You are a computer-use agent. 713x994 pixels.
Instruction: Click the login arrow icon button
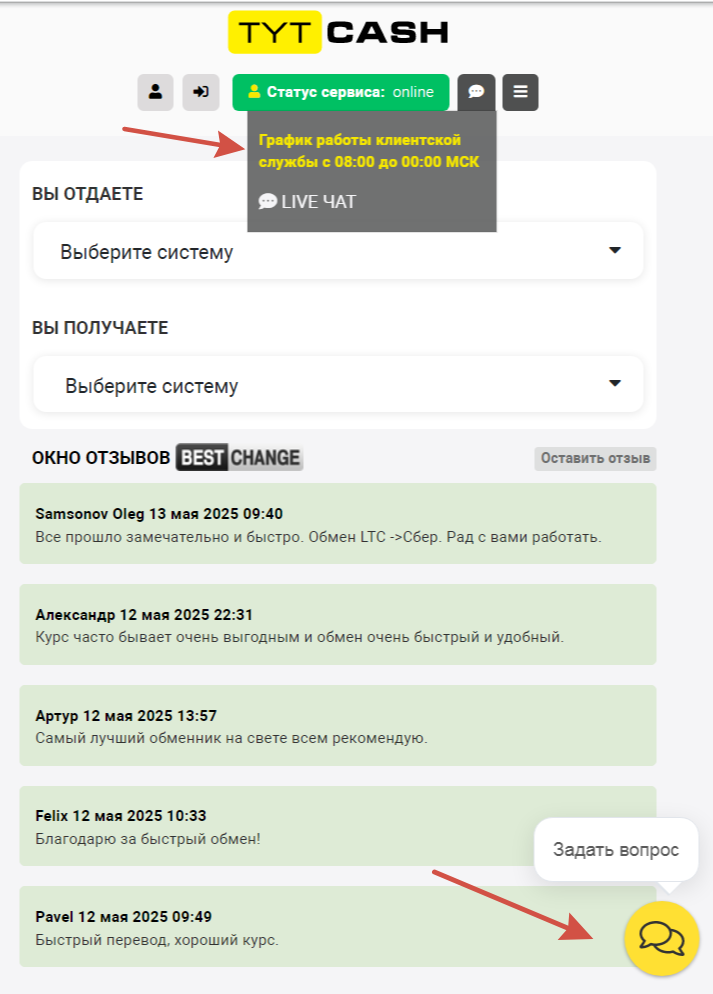(201, 92)
